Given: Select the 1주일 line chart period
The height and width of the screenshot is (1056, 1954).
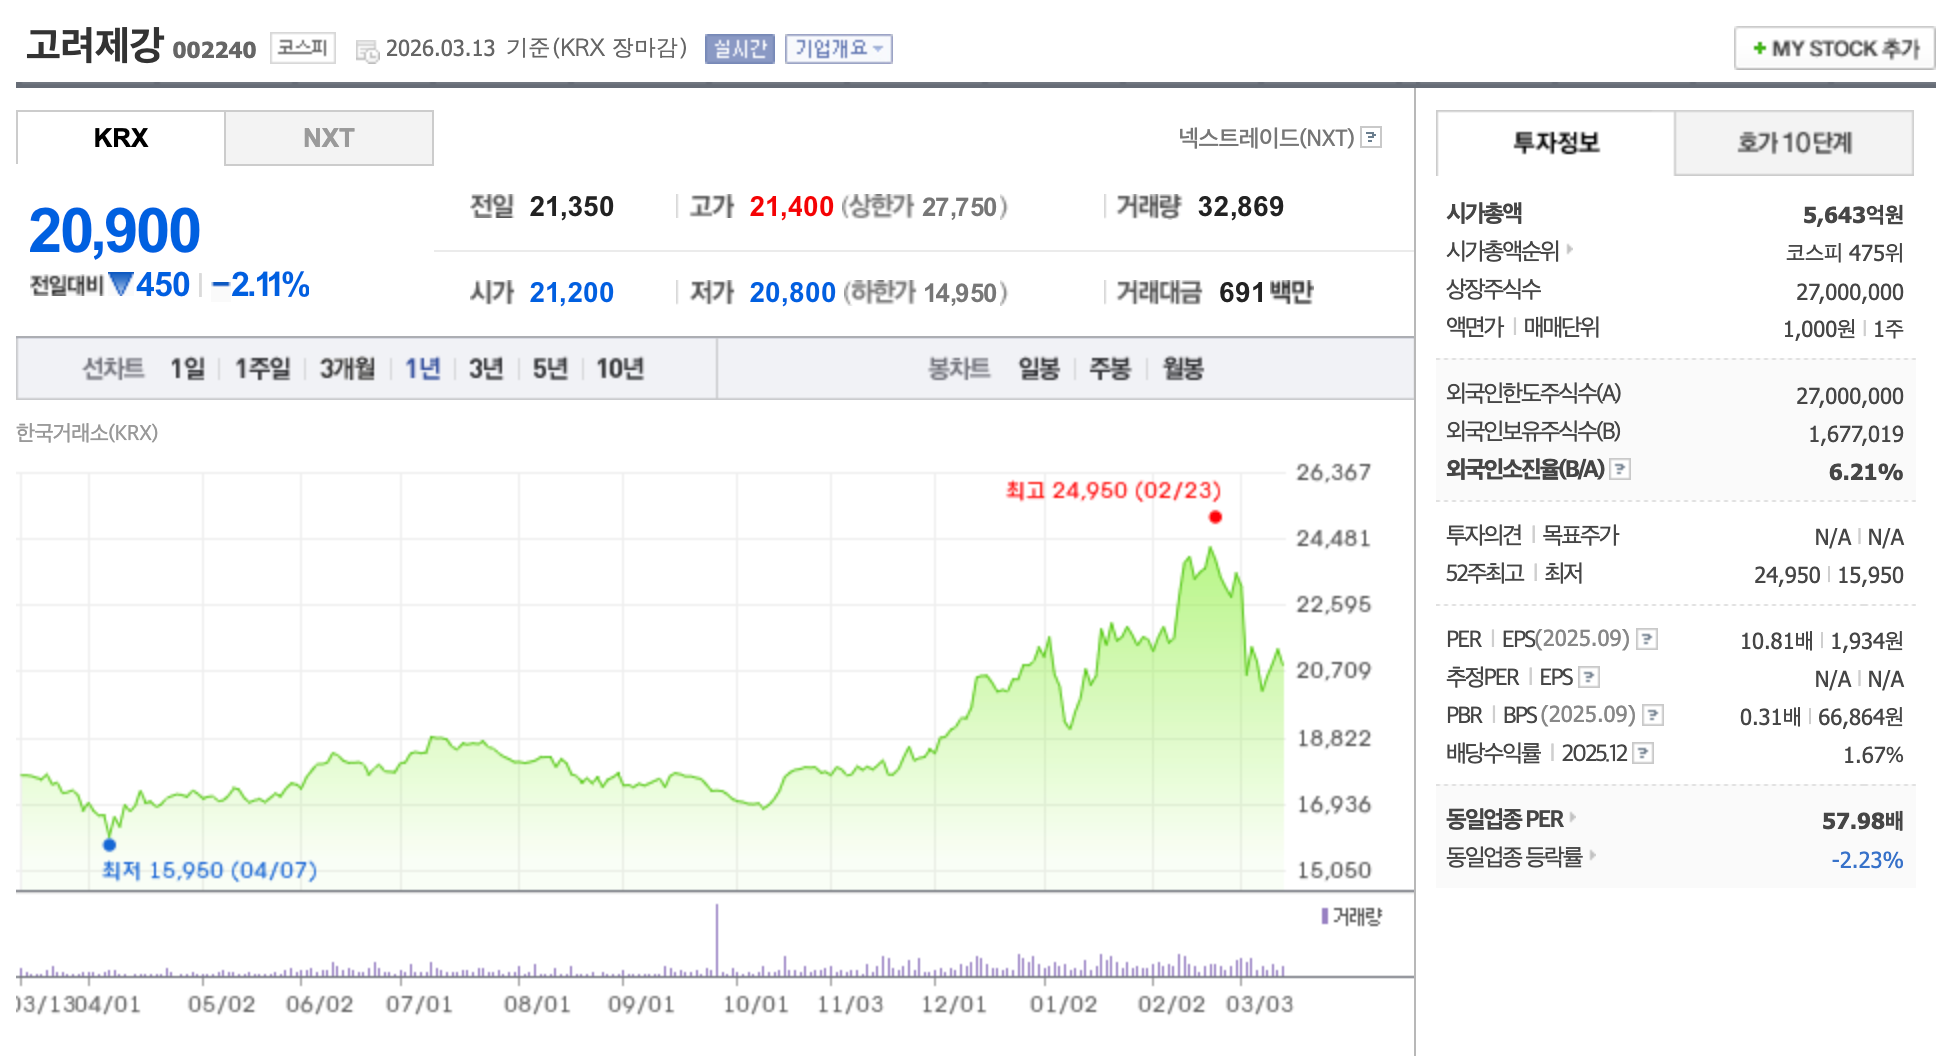Looking at the screenshot, I should pyautogui.click(x=262, y=369).
